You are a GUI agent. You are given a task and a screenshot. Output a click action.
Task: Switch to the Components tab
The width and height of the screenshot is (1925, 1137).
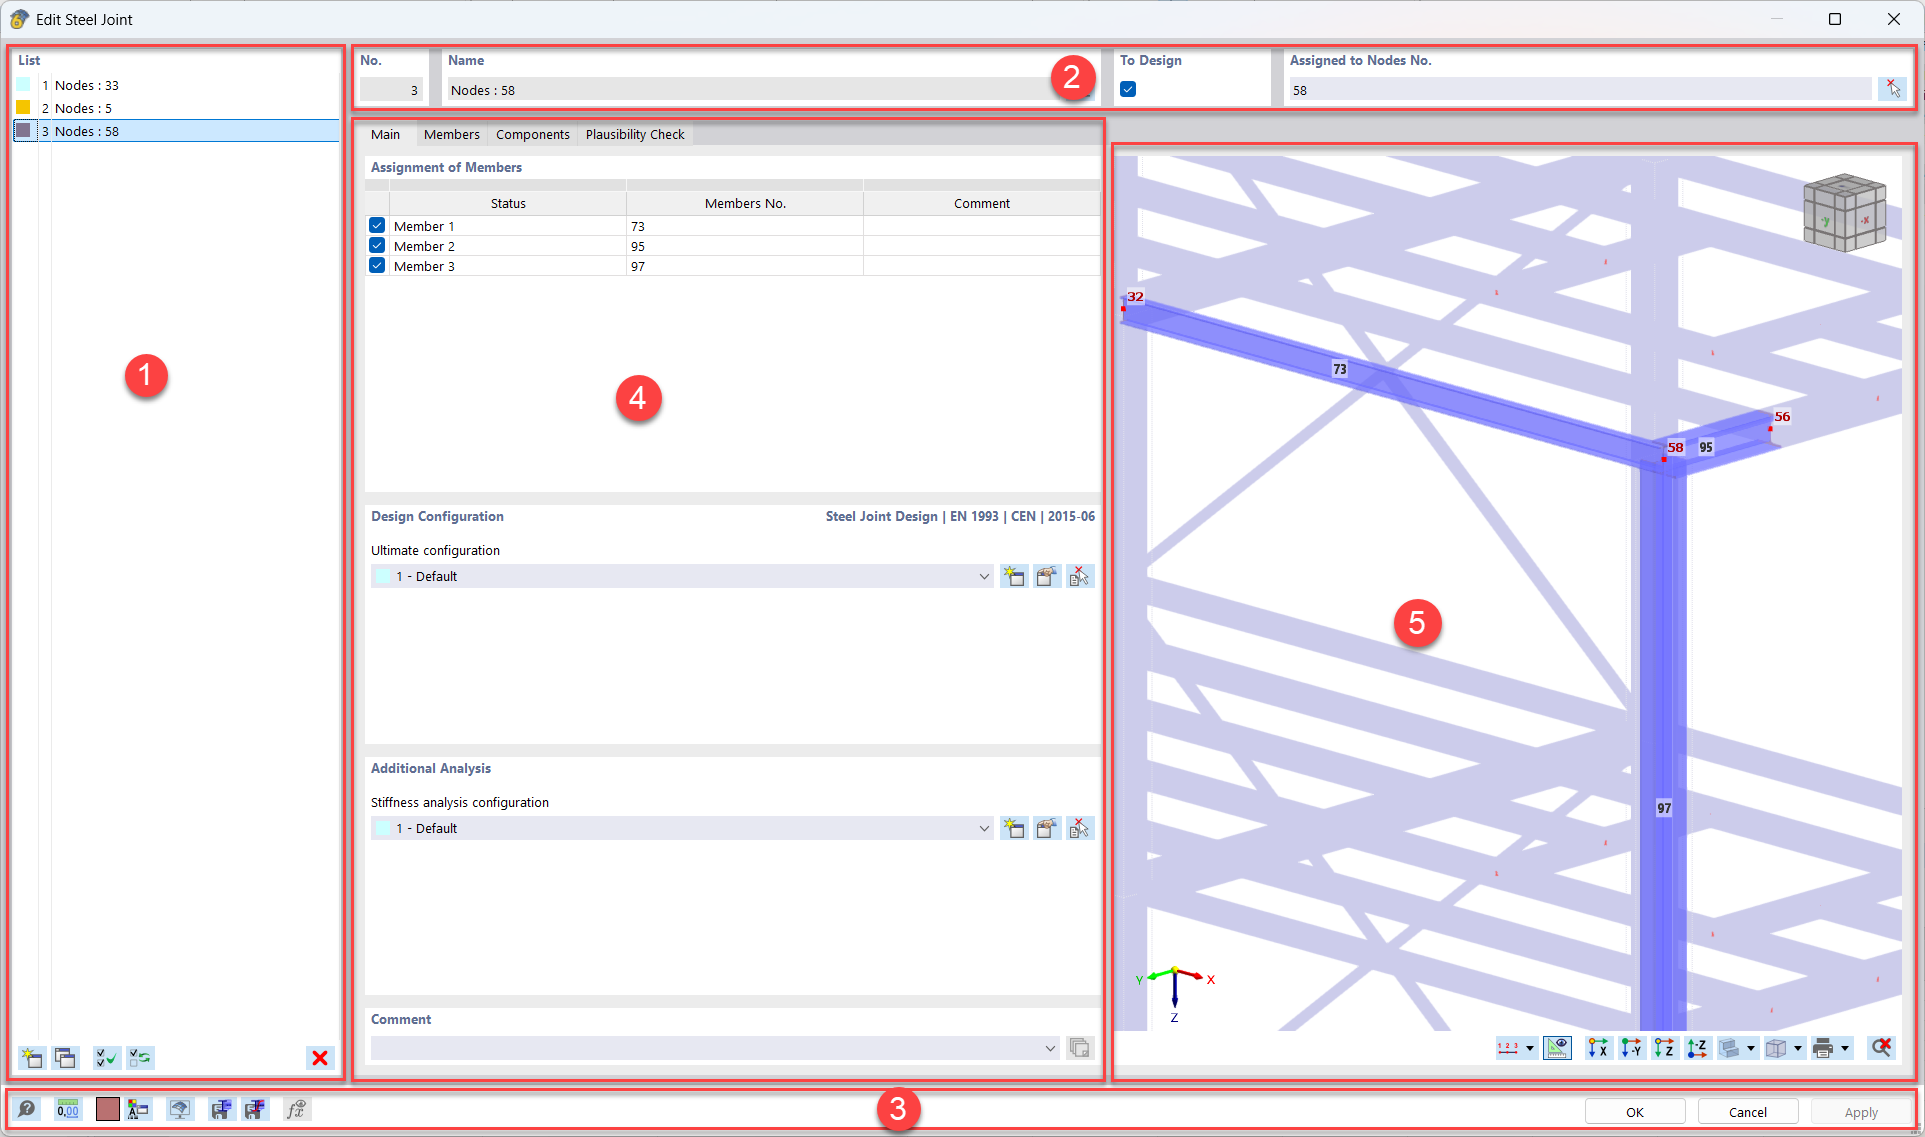pyautogui.click(x=532, y=134)
